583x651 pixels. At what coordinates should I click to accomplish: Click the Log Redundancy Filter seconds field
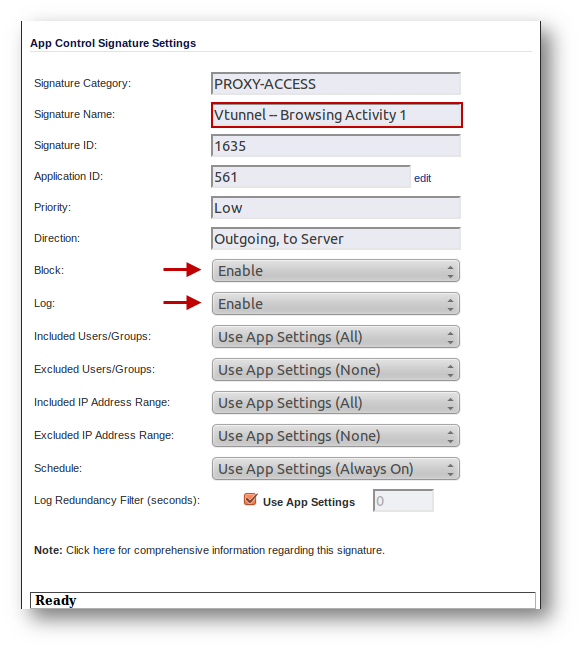tap(403, 501)
